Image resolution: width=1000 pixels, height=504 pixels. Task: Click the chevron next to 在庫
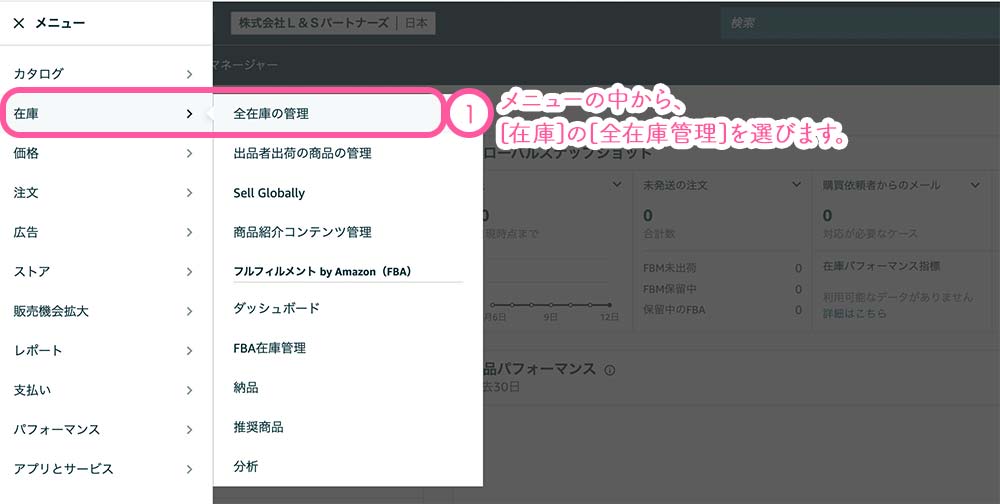click(x=189, y=114)
